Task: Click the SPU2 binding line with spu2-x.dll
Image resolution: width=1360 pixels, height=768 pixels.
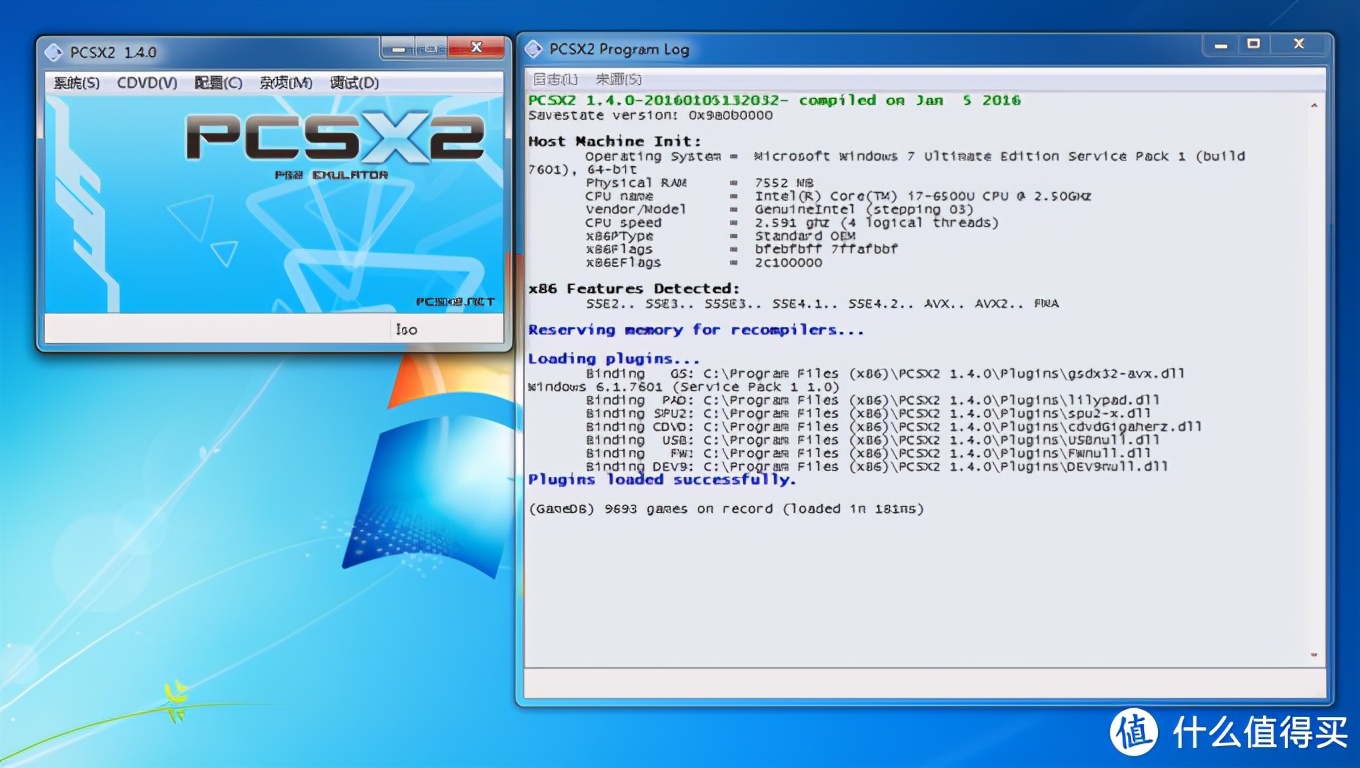Action: pyautogui.click(x=866, y=413)
